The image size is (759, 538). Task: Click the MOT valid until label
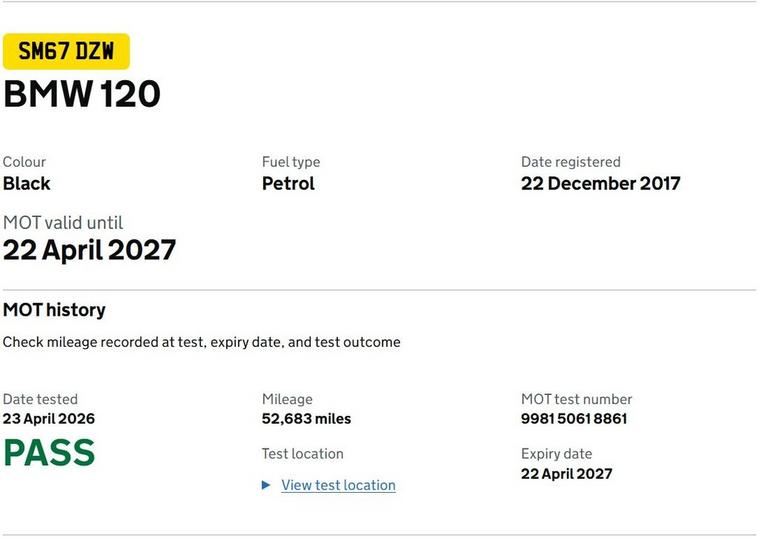point(63,223)
